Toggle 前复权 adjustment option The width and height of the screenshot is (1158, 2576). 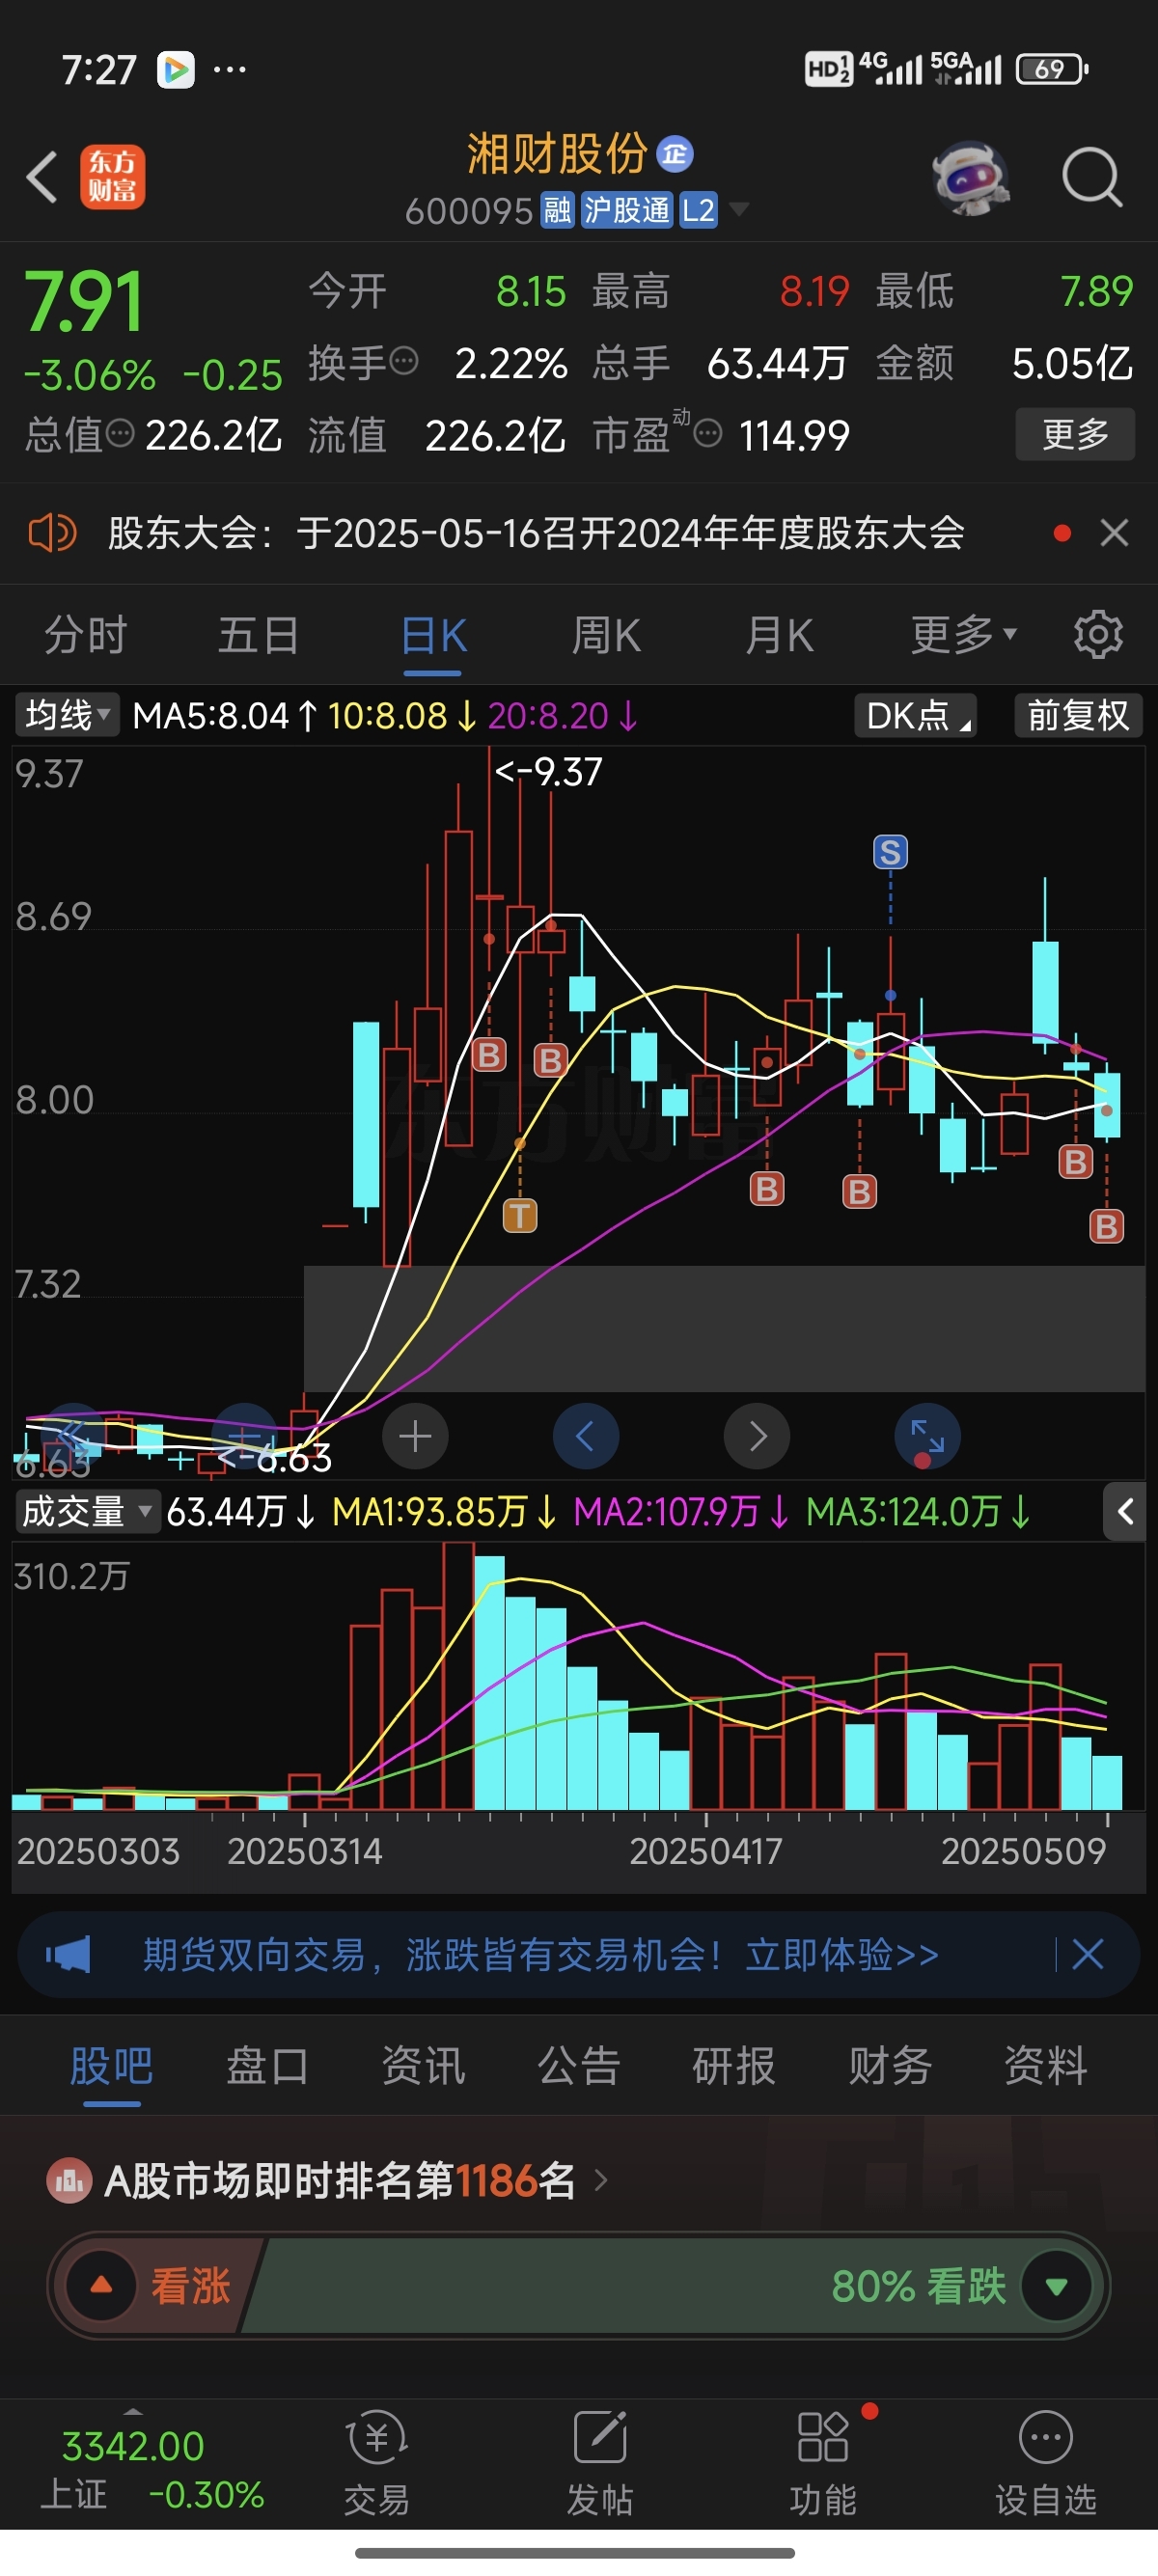(1078, 716)
